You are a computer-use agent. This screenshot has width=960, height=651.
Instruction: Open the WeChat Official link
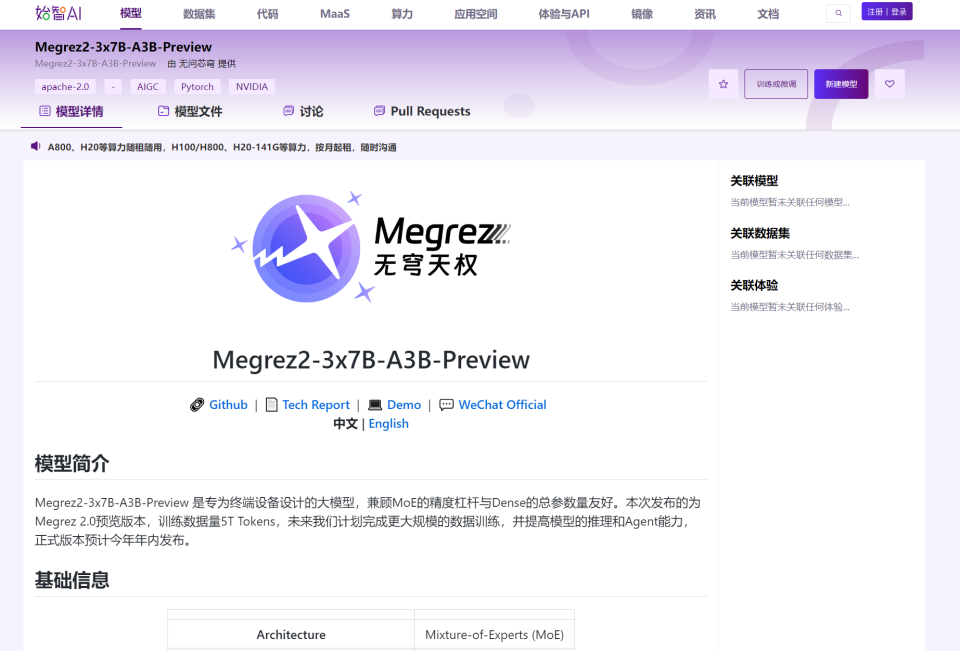point(503,405)
